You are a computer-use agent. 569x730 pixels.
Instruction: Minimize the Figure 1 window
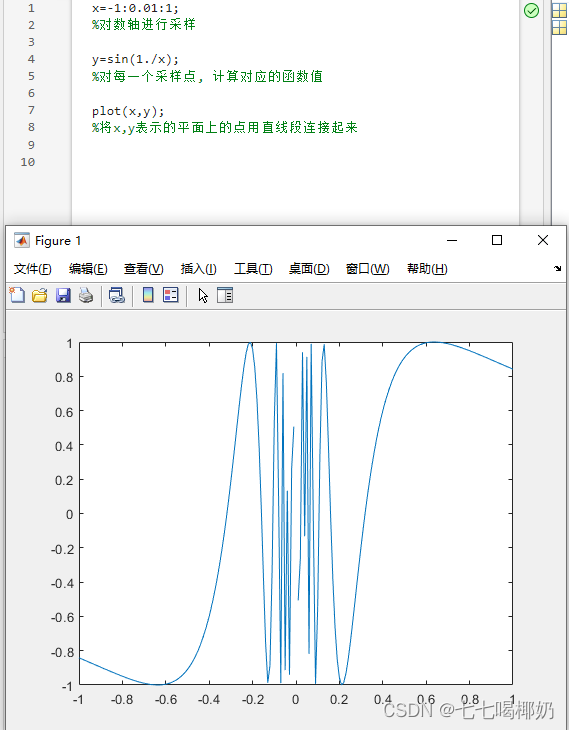click(x=452, y=240)
